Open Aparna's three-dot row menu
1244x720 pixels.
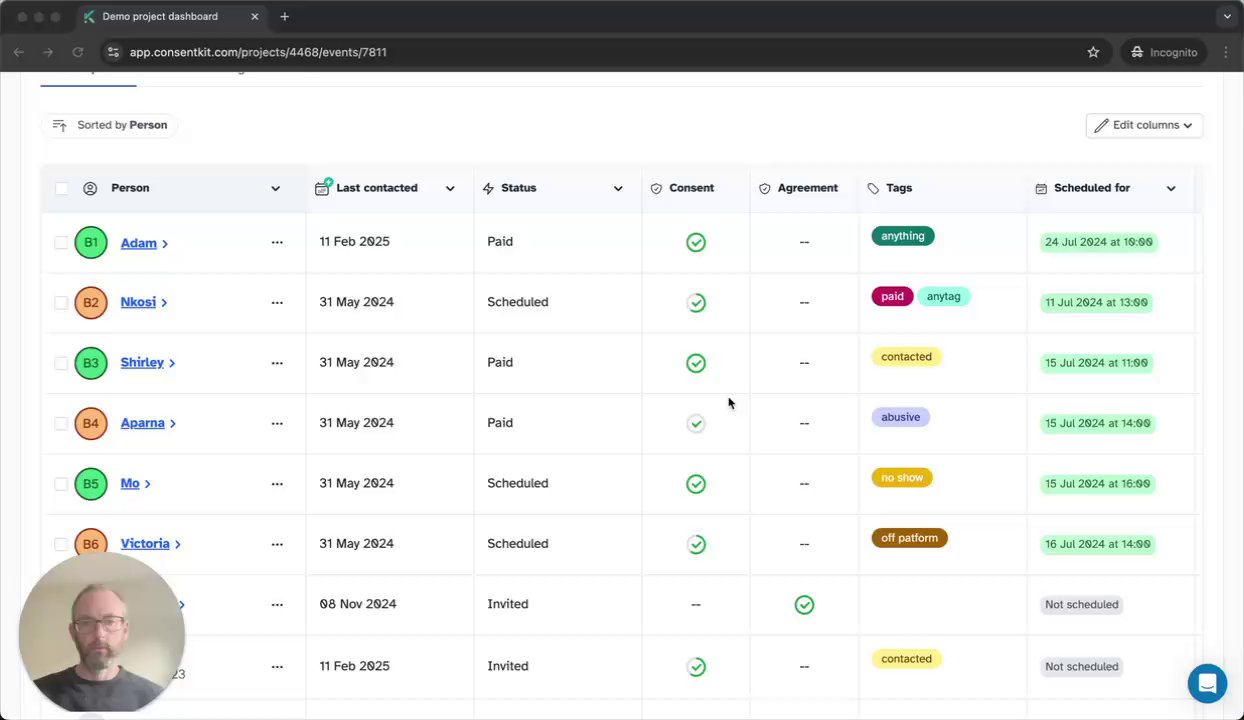[x=277, y=423]
